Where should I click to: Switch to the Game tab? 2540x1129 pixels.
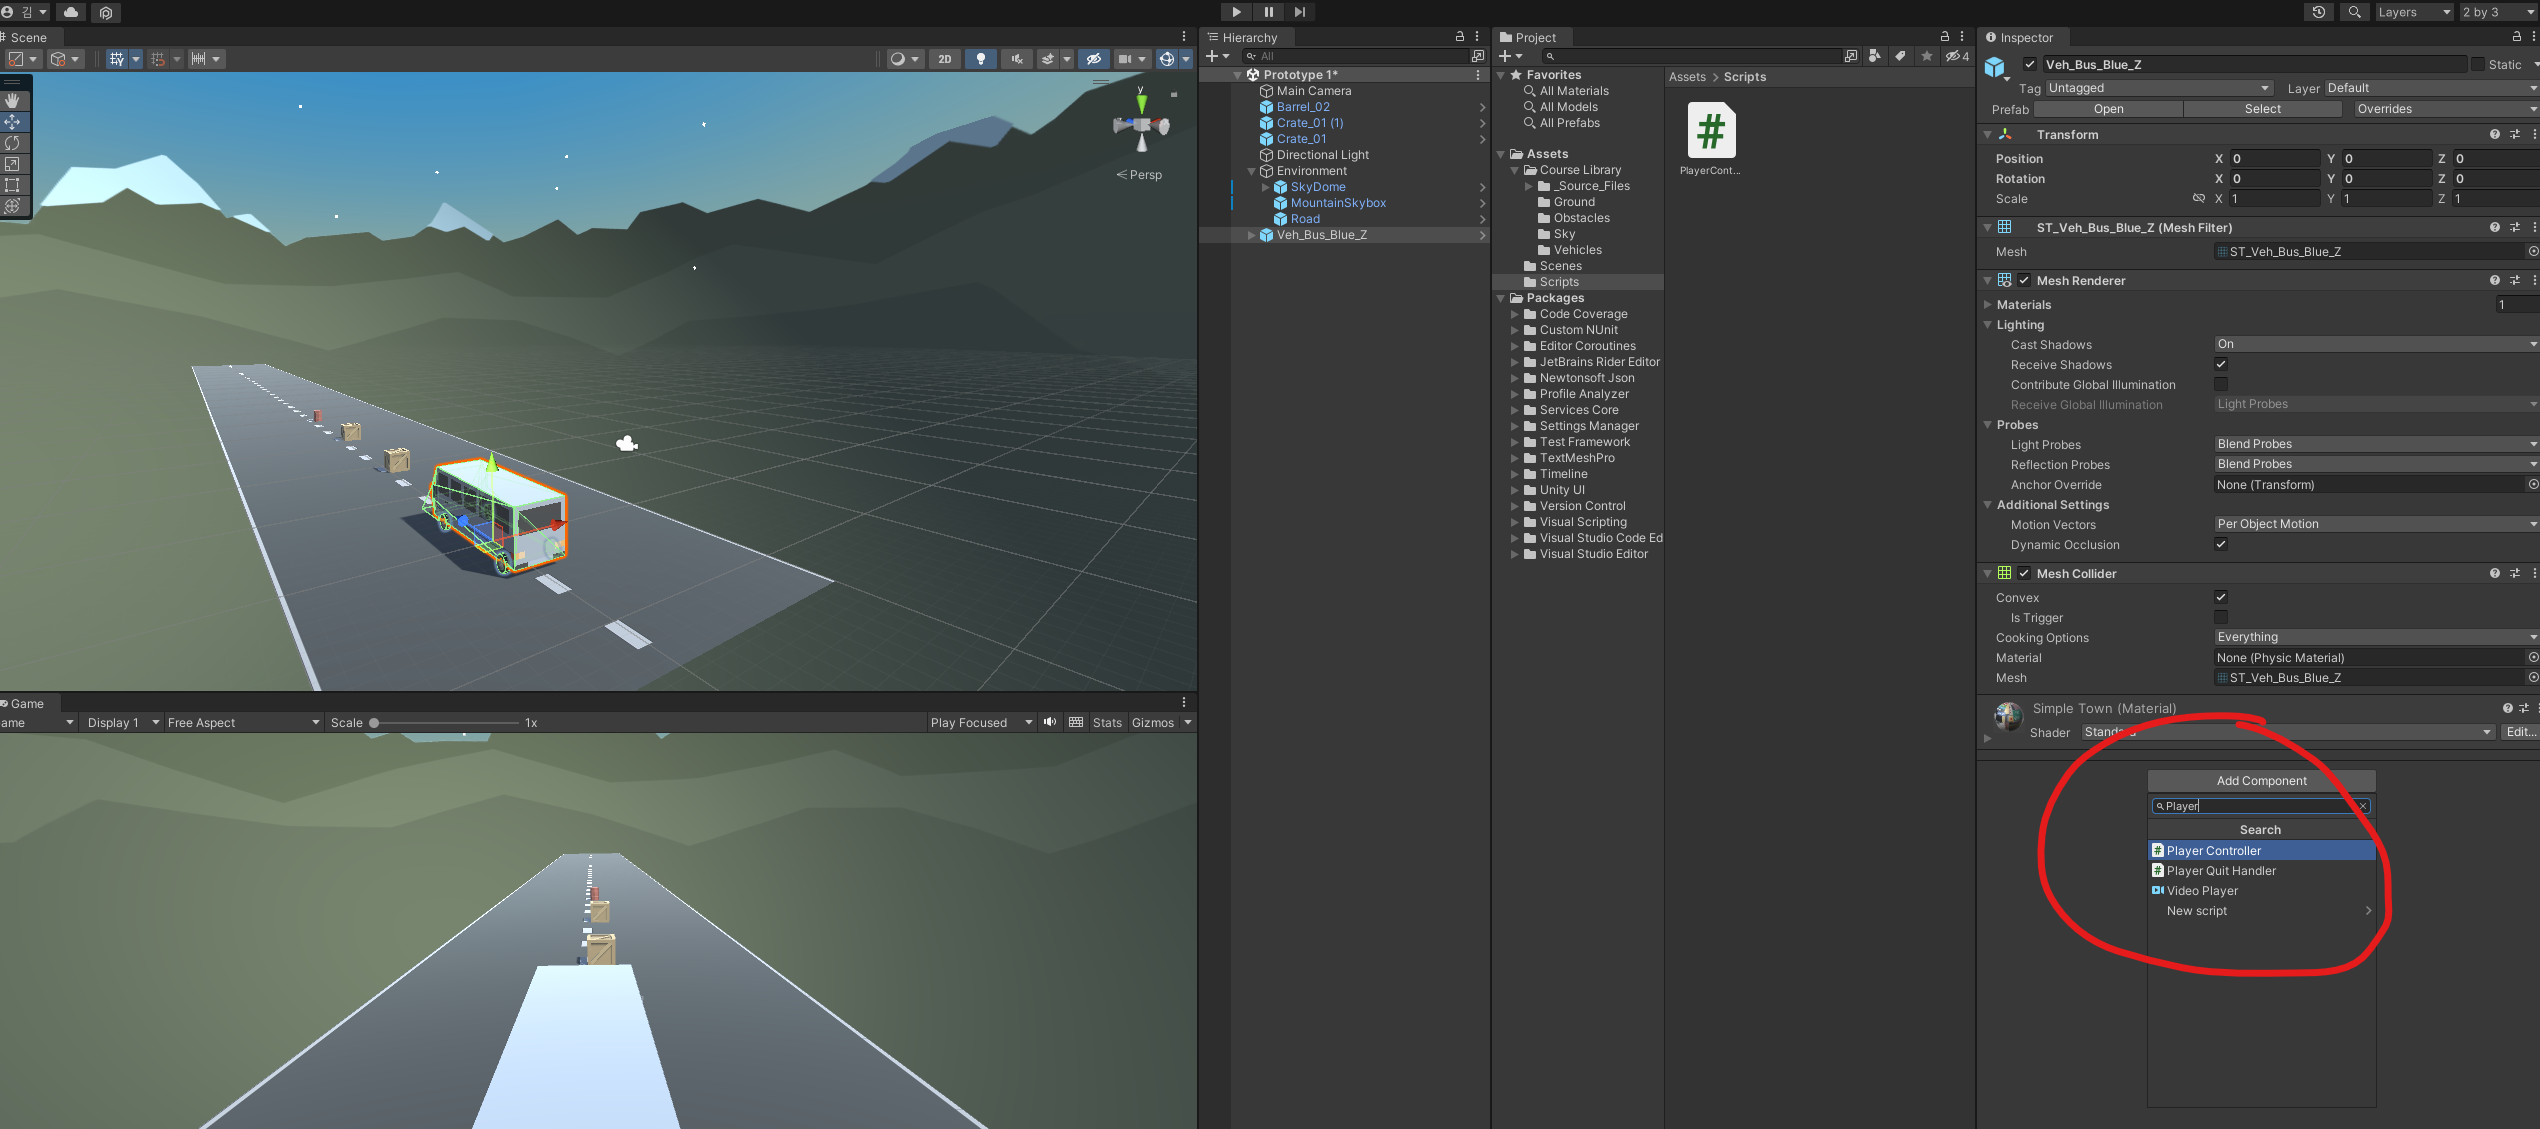click(26, 703)
